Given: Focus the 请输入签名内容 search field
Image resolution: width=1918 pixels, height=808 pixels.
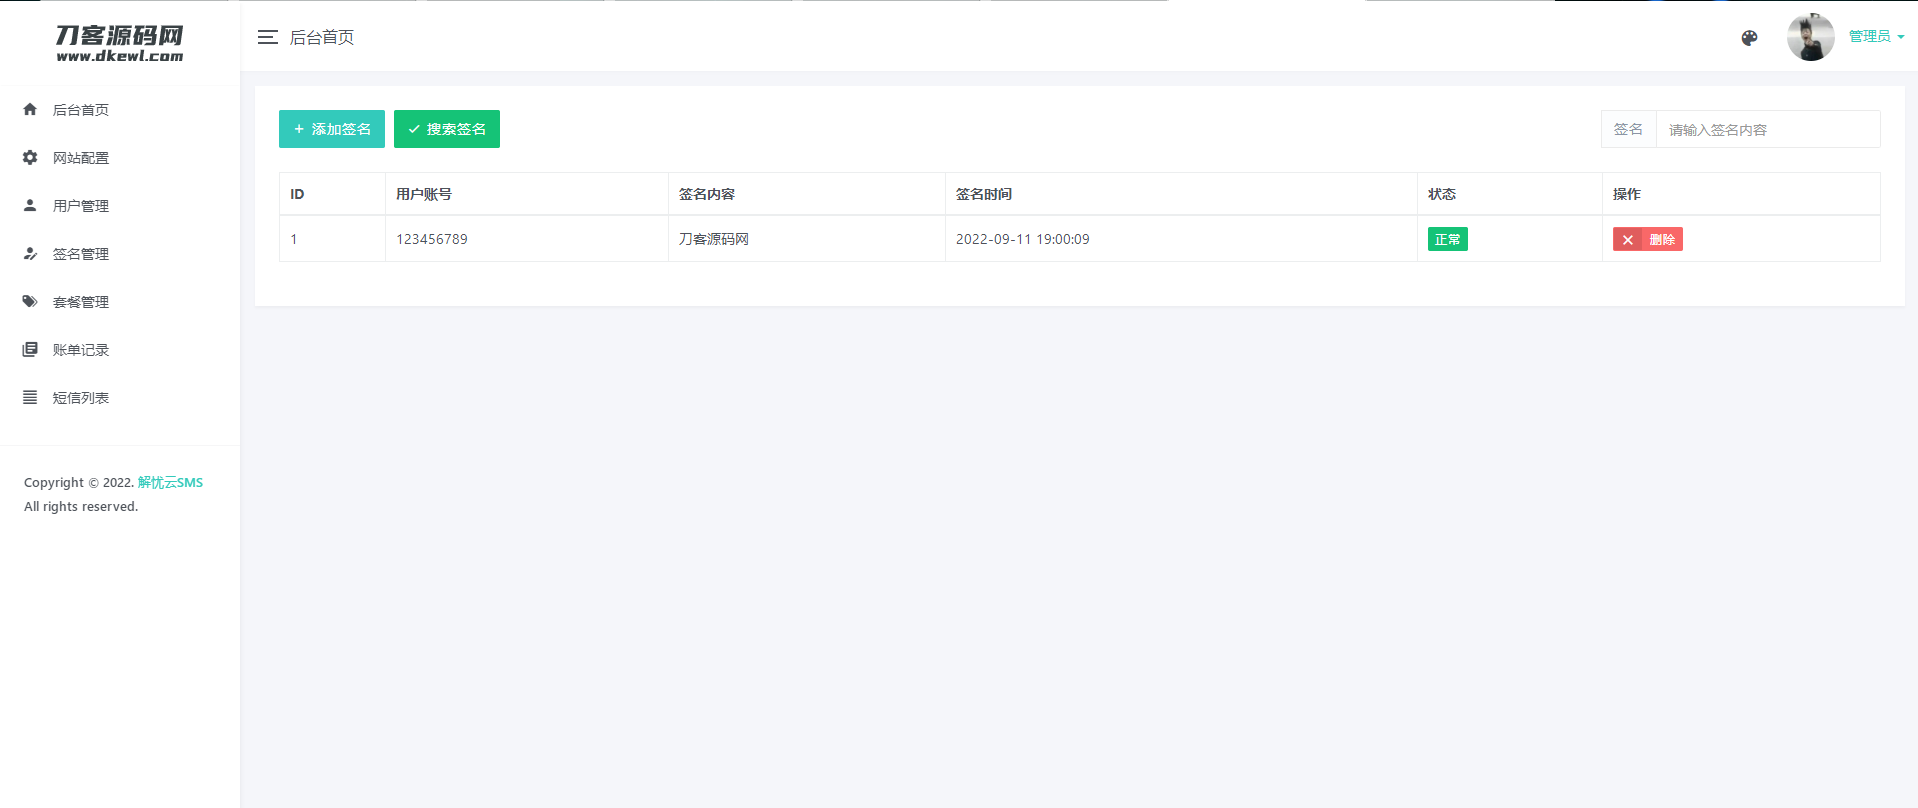Looking at the screenshot, I should click(1768, 129).
